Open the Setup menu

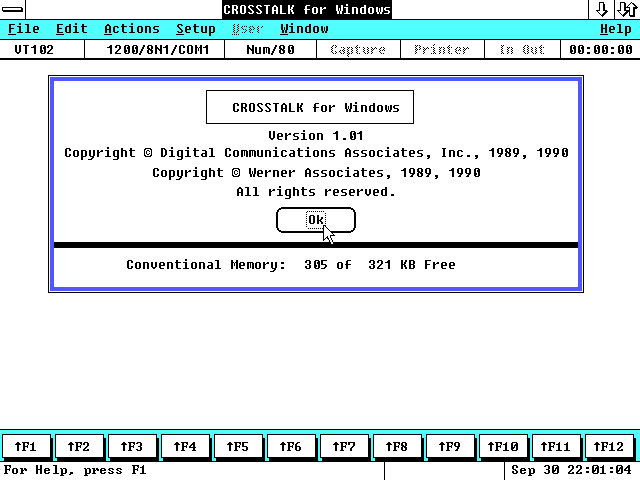(x=196, y=29)
